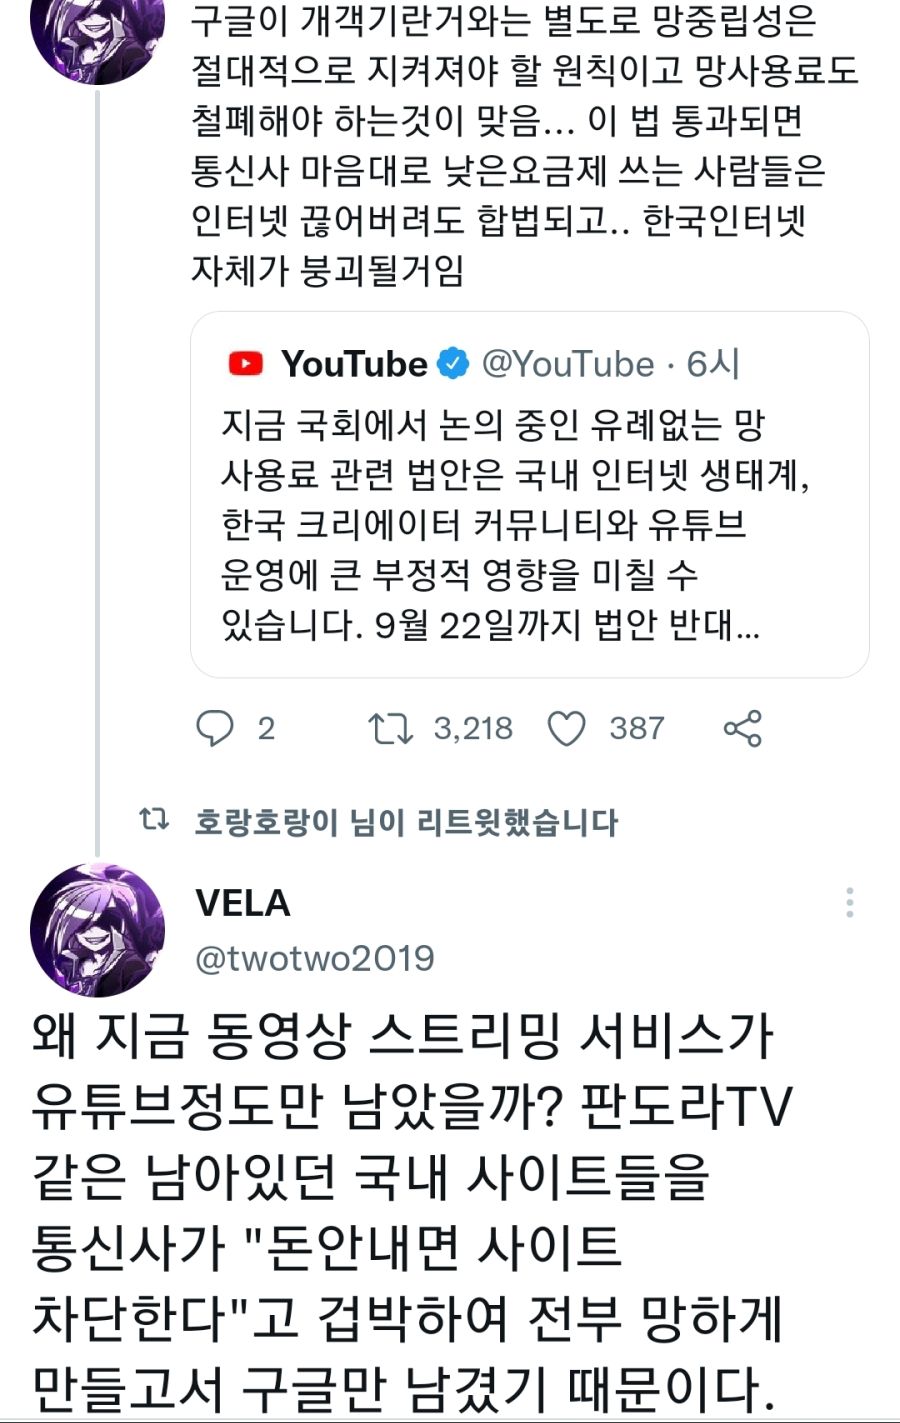Tap the reply count of 2

point(266,728)
